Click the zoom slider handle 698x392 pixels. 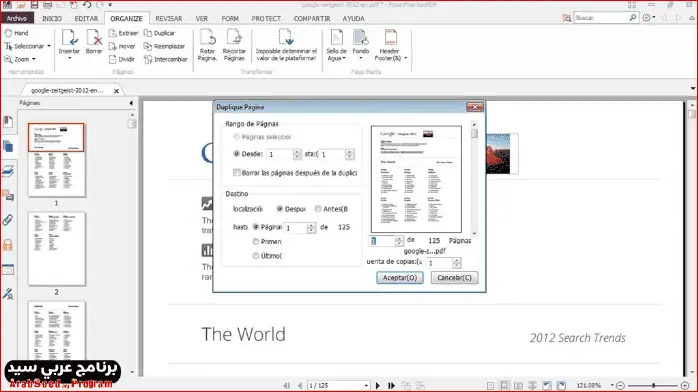tap(653, 386)
